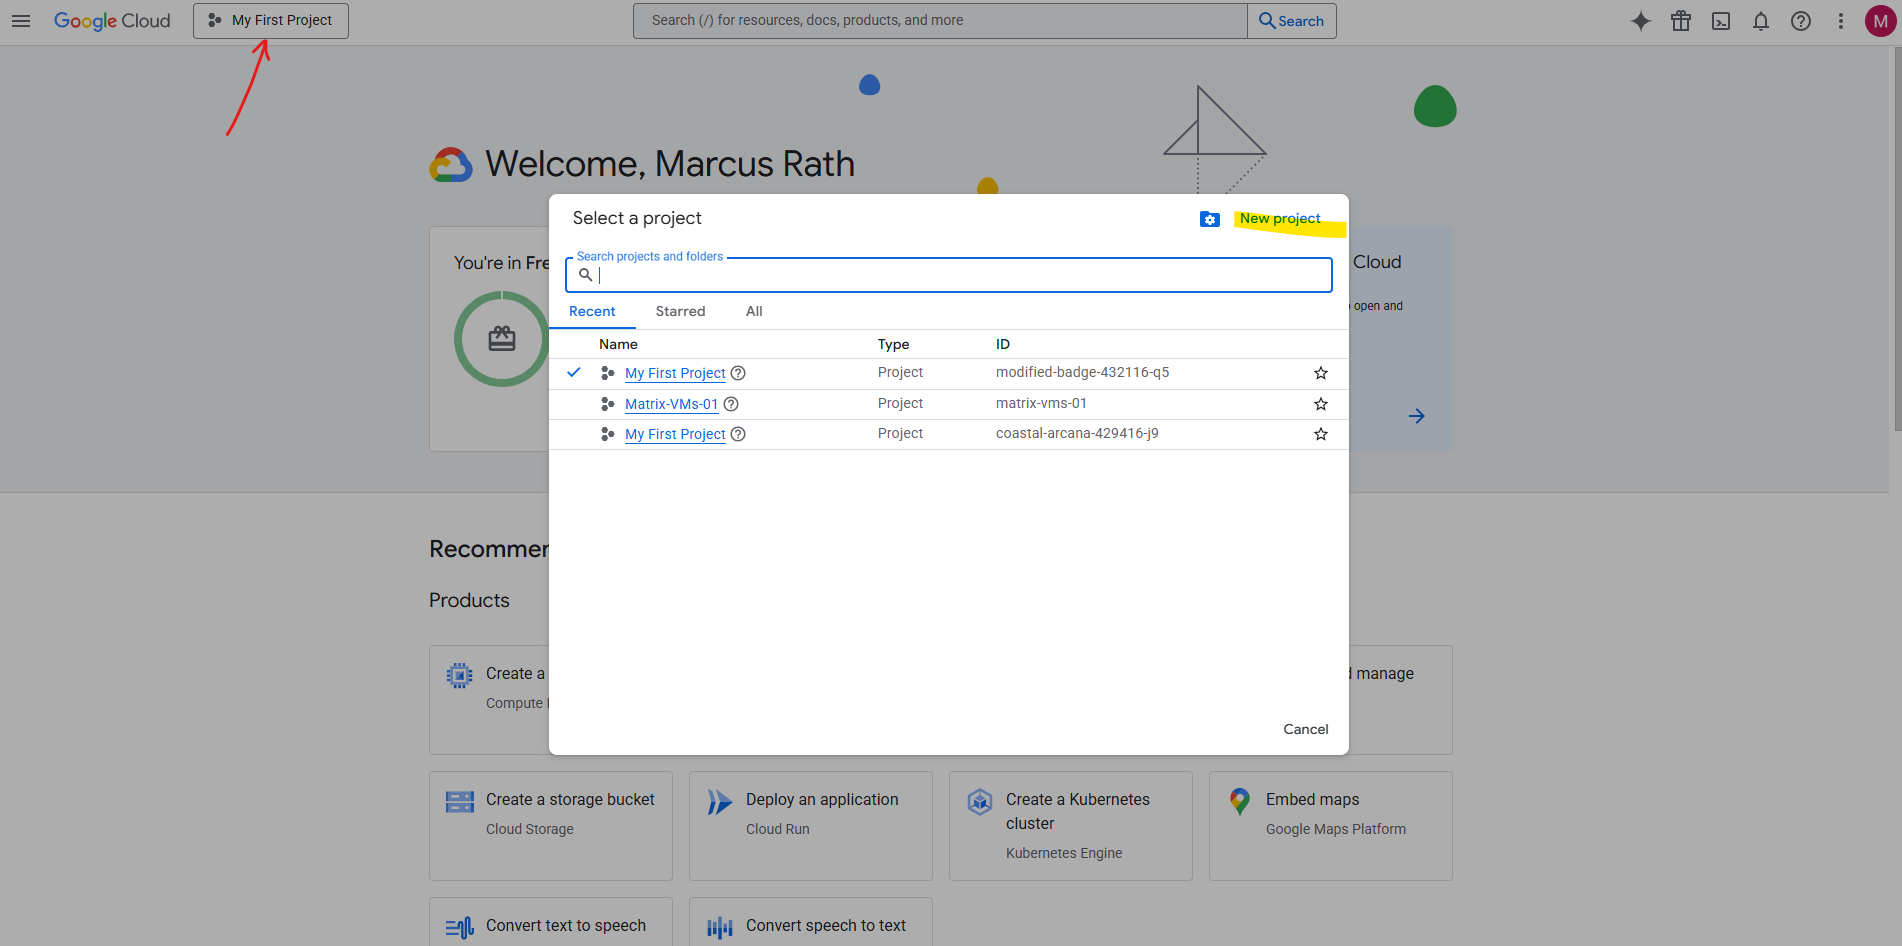Open the free trial gift icon
The width and height of the screenshot is (1902, 946).
[x=1681, y=21]
